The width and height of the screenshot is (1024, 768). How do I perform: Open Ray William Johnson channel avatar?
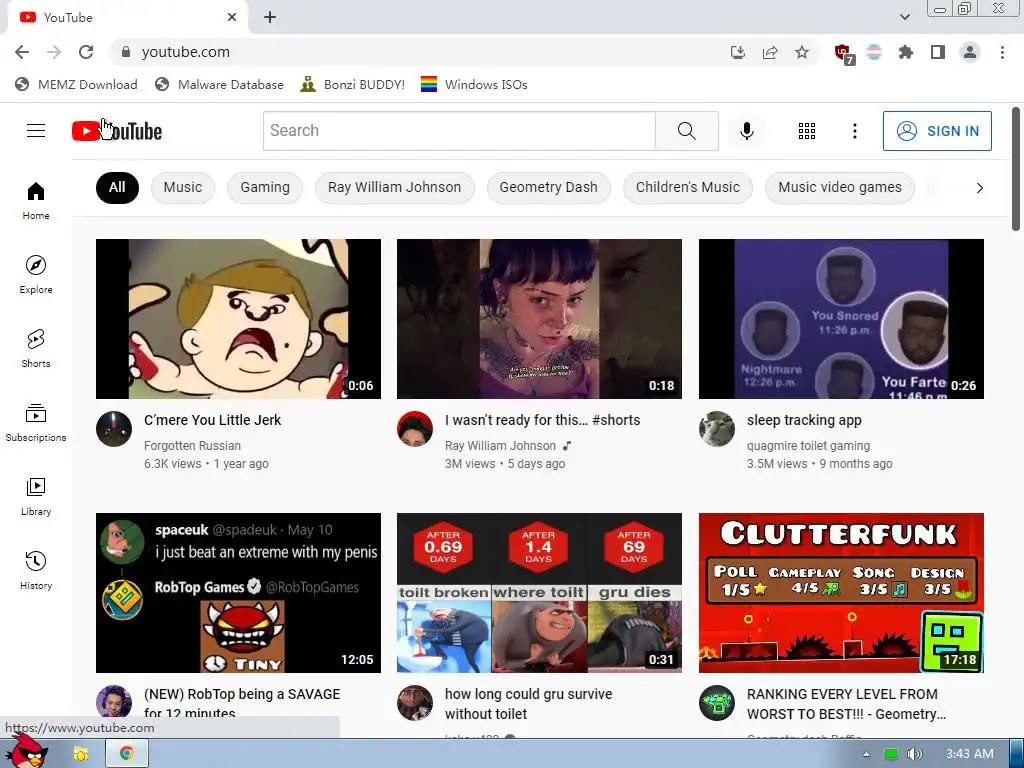coord(415,429)
